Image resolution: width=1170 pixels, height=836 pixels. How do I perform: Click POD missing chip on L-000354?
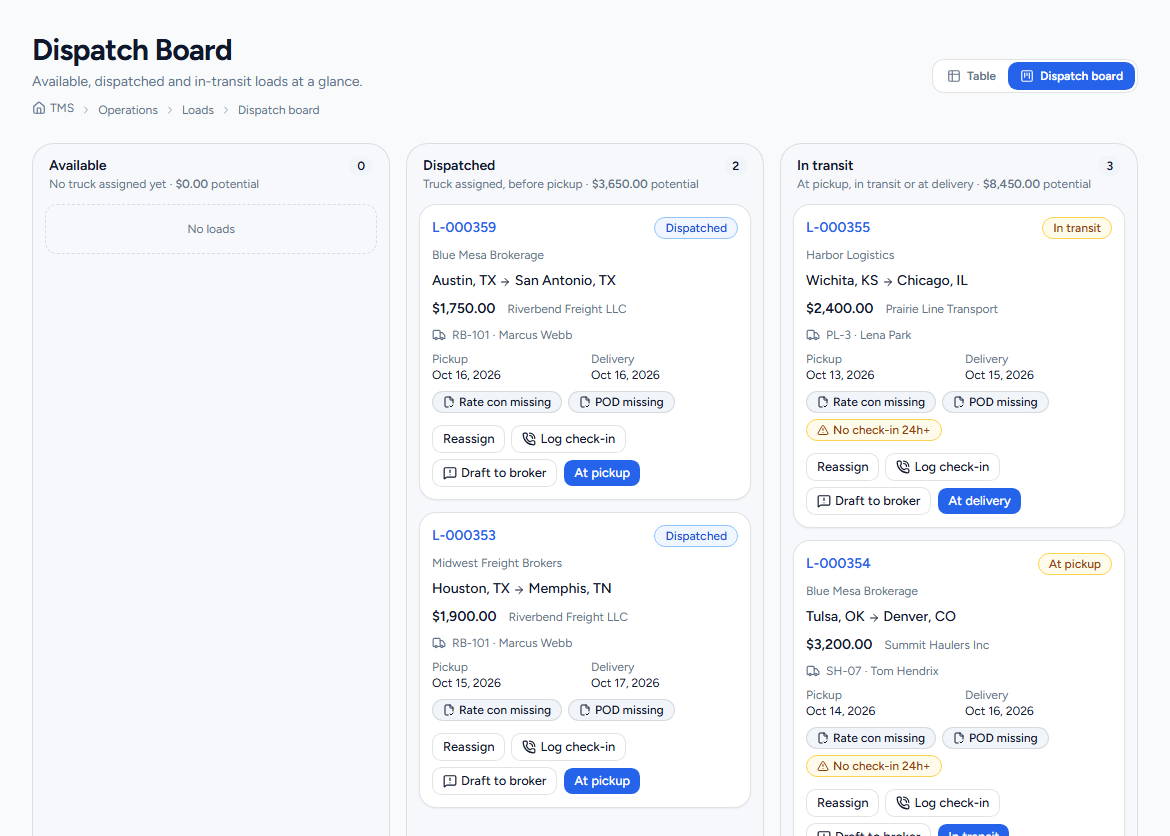995,738
